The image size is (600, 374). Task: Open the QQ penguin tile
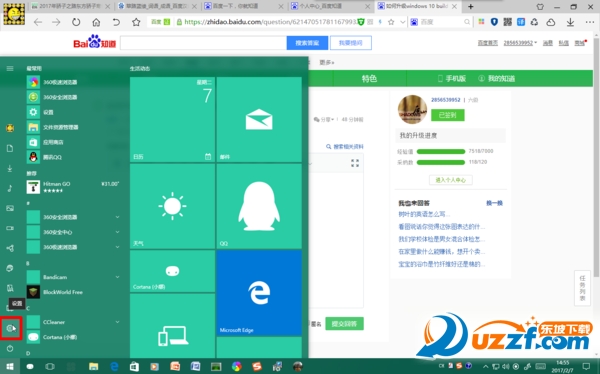click(x=259, y=206)
